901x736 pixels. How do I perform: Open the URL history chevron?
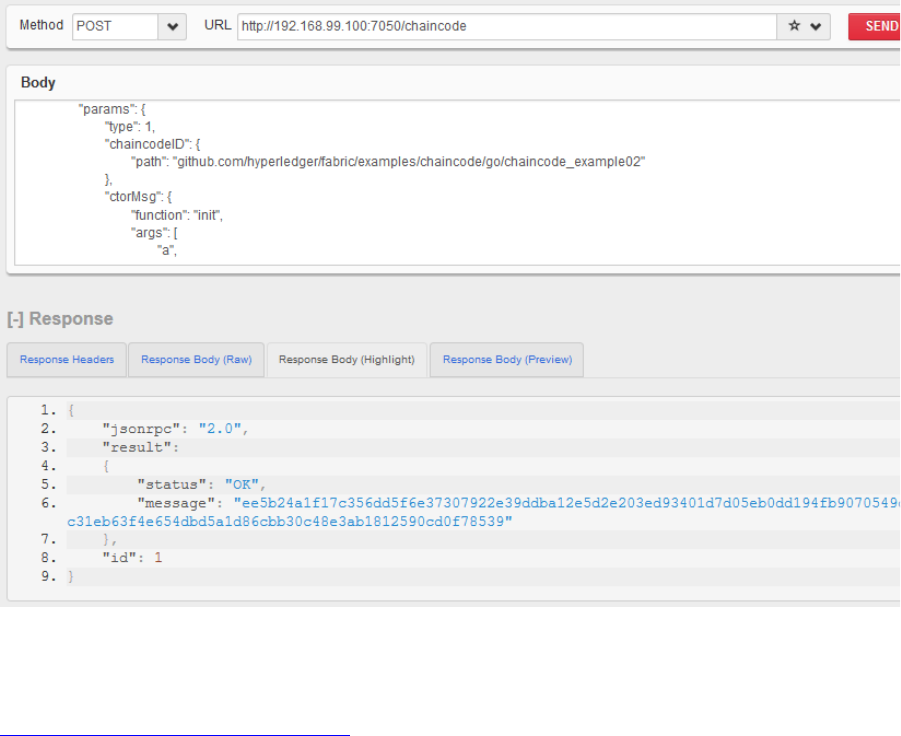pyautogui.click(x=815, y=26)
